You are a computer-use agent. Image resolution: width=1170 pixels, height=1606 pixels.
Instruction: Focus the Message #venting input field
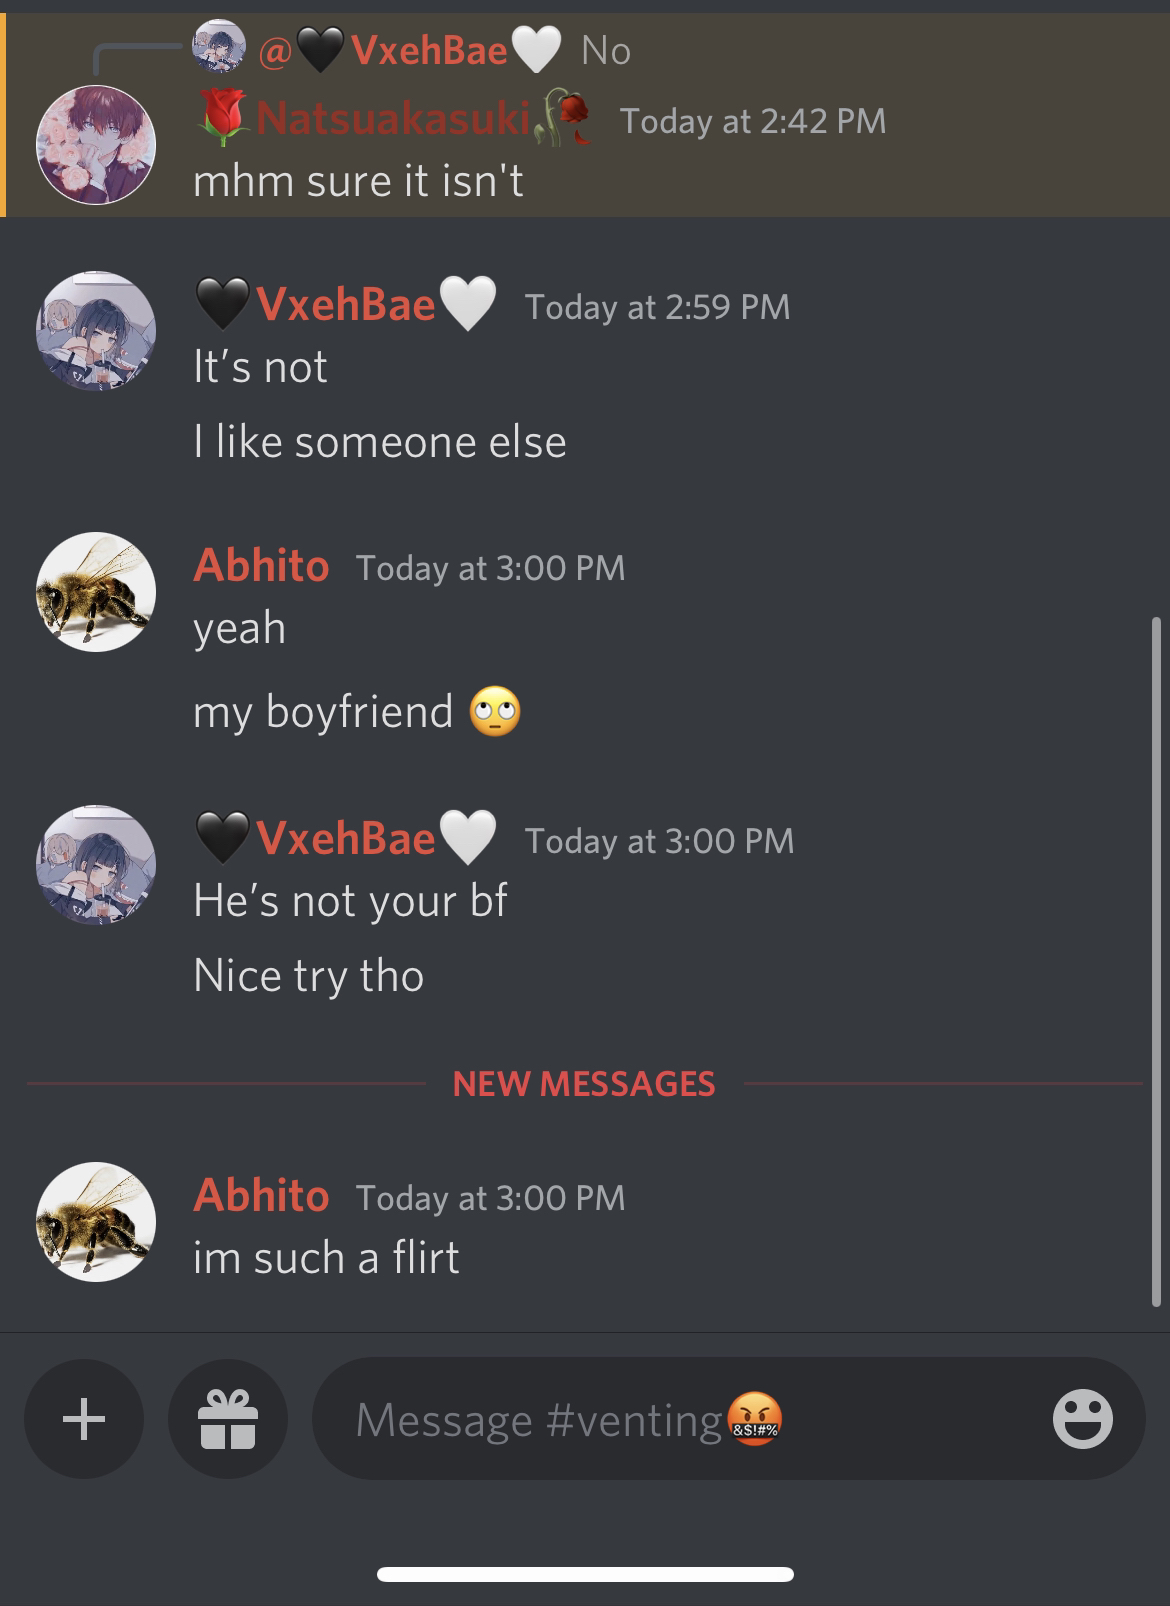(728, 1418)
